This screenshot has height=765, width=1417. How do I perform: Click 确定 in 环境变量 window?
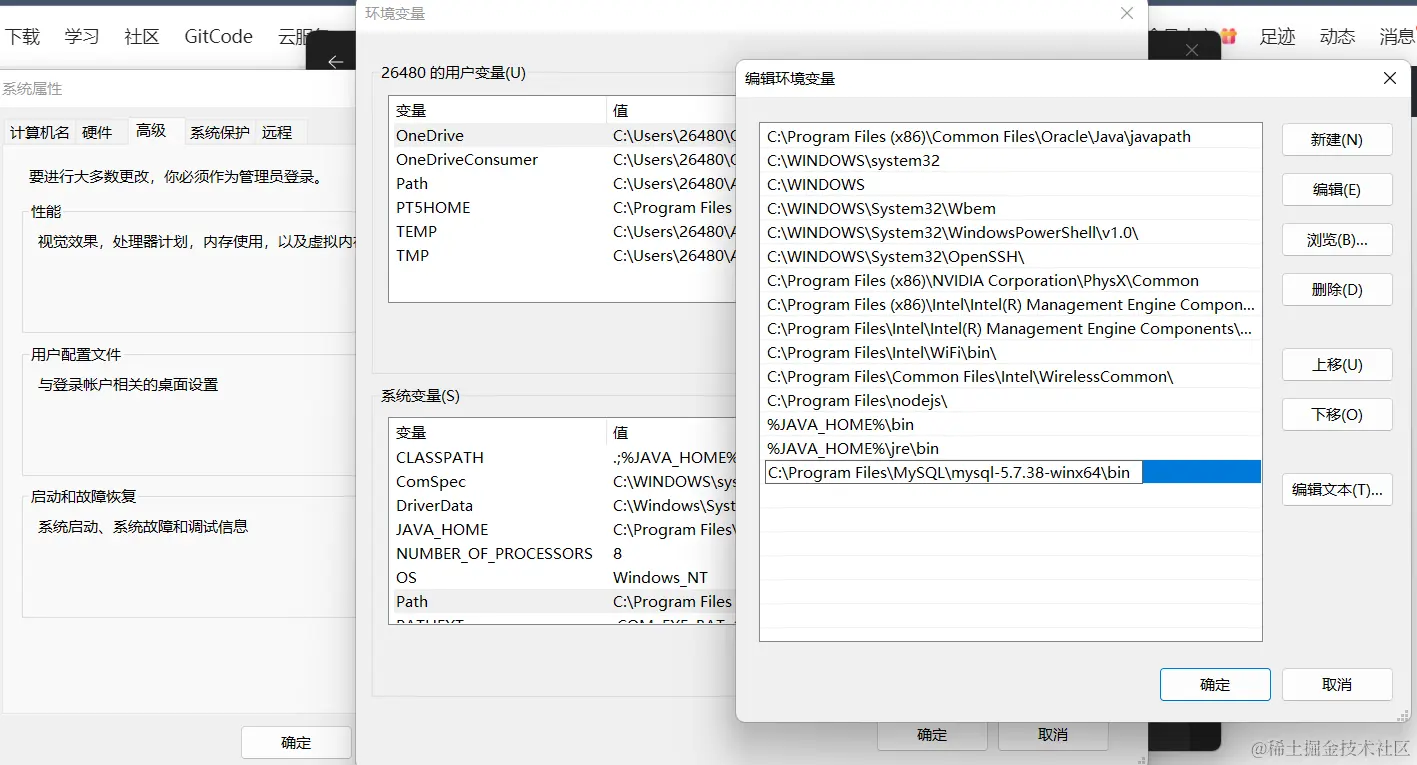(932, 735)
